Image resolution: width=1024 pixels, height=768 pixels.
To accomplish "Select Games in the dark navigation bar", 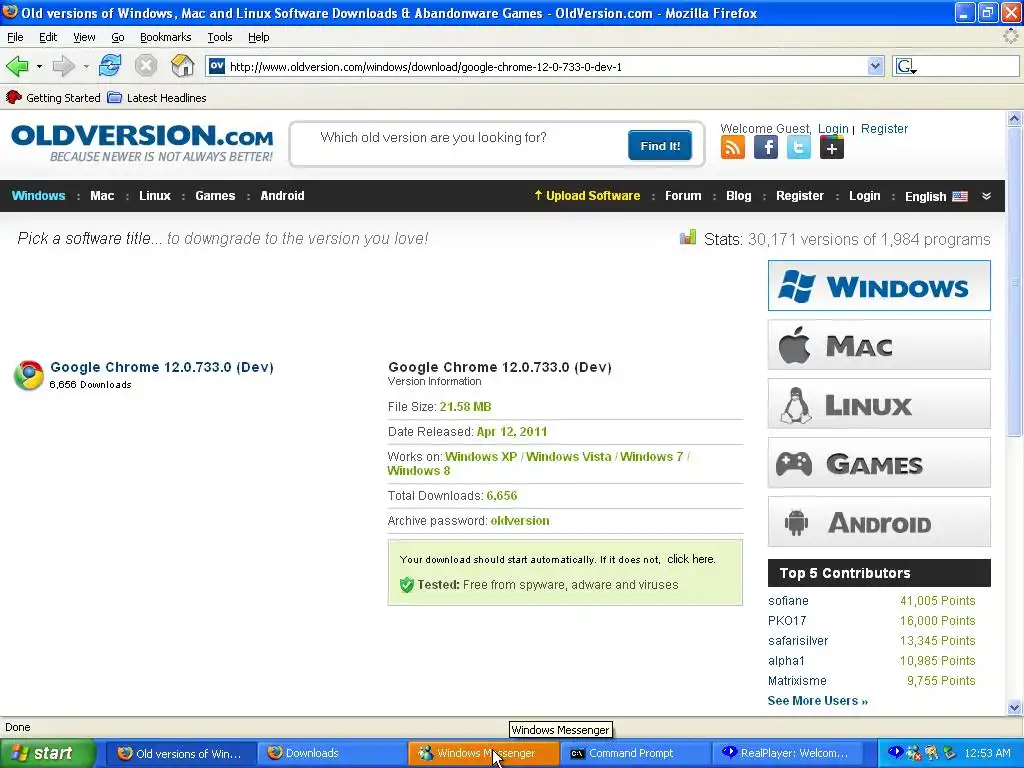I will [215, 196].
